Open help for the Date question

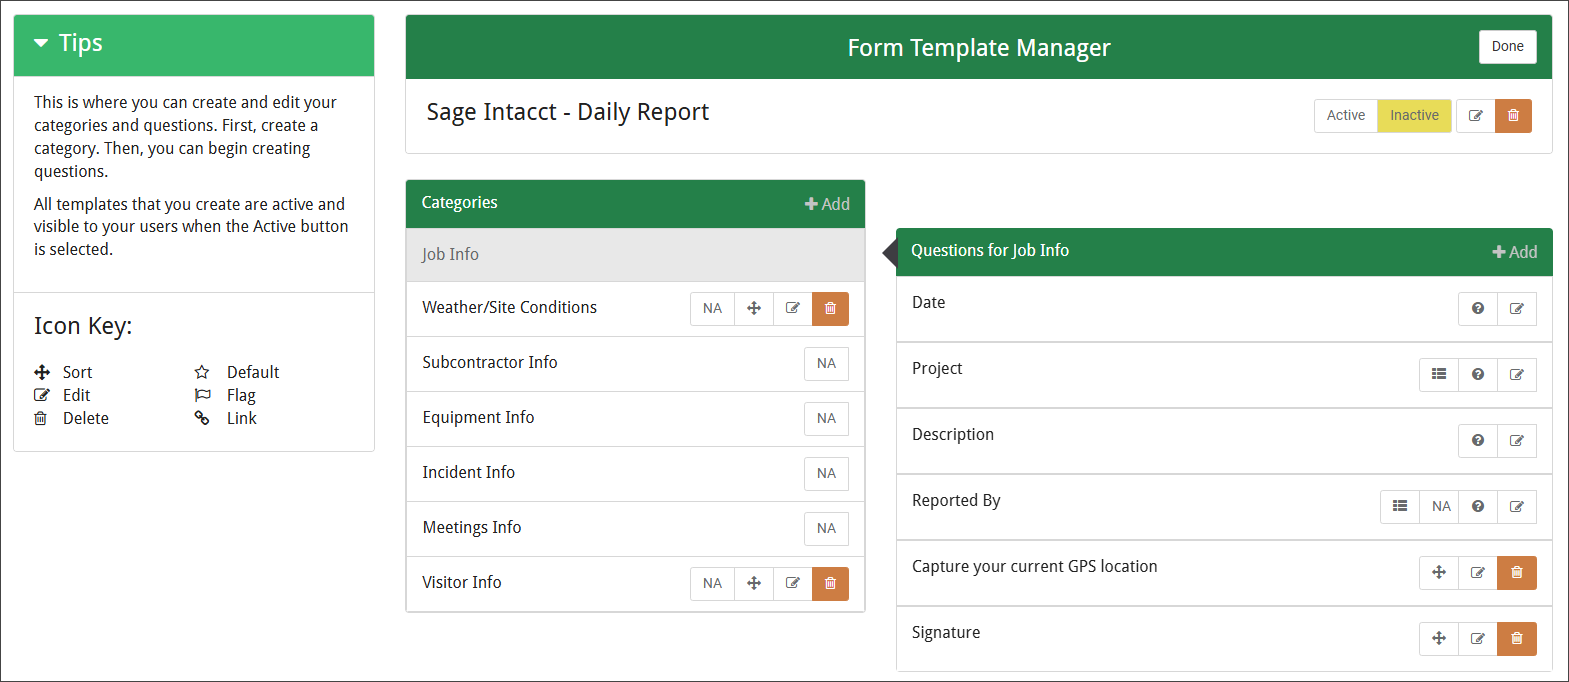click(x=1478, y=309)
